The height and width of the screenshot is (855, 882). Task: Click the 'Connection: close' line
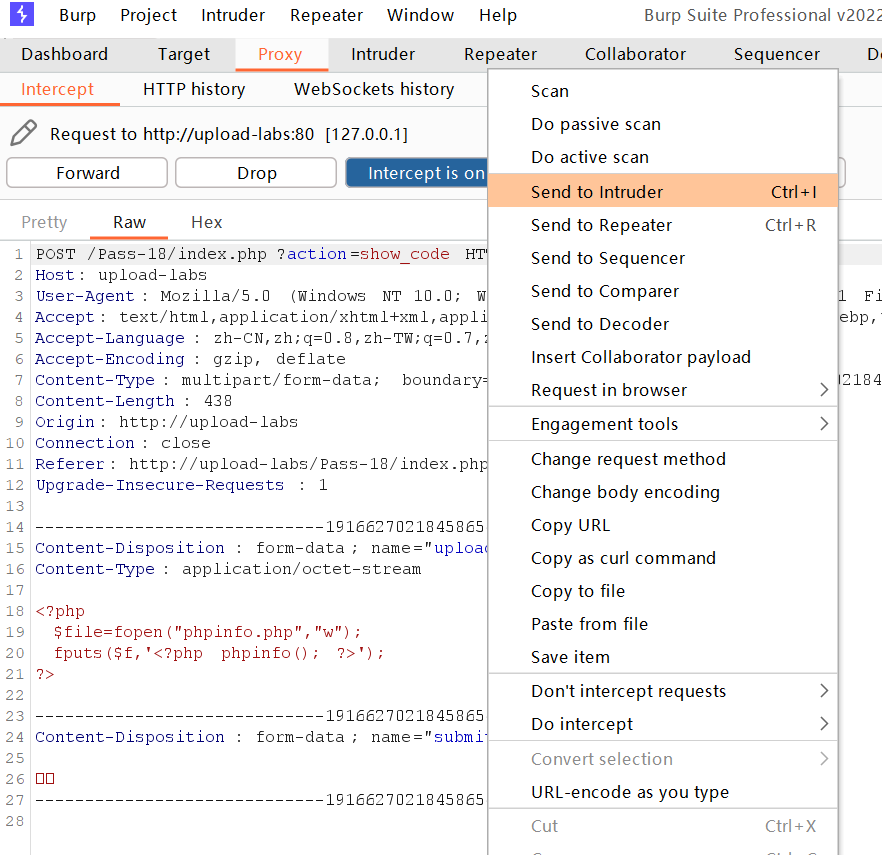(123, 443)
